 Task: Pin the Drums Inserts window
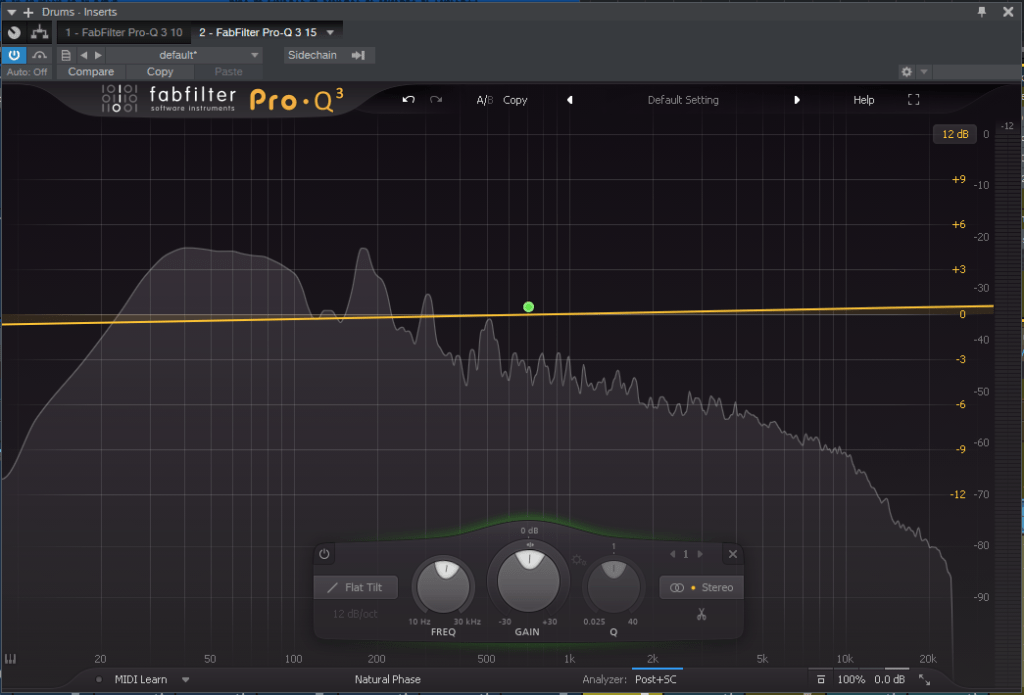point(982,11)
